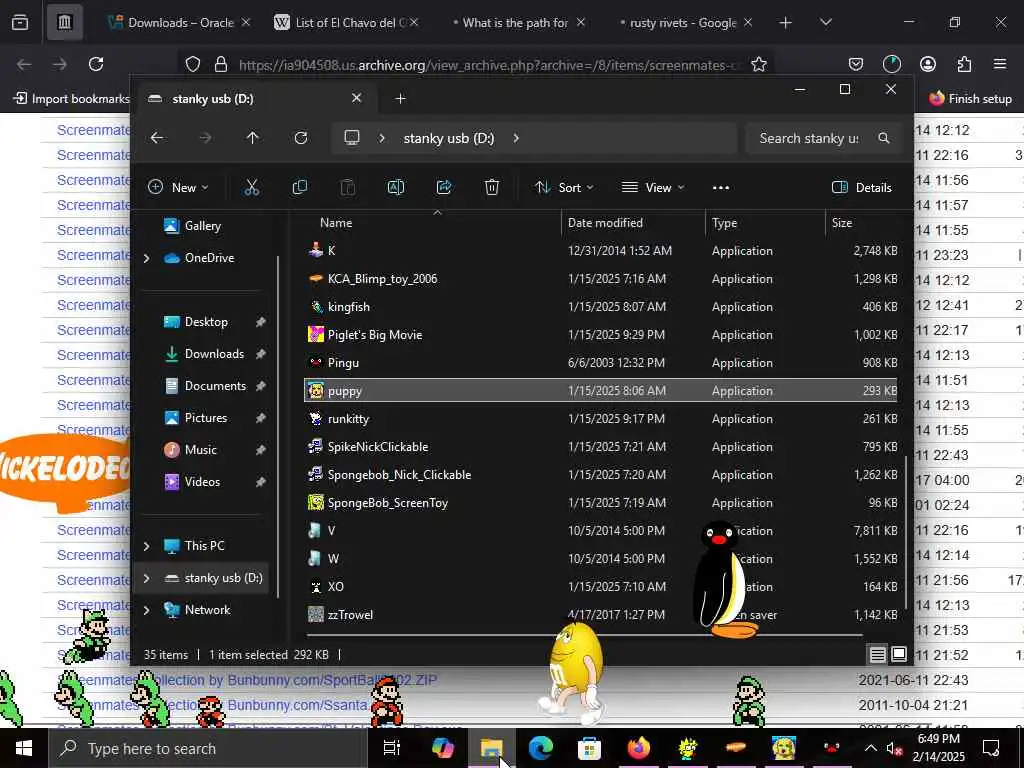Open Firefox application menu hamburger
Screen dimensions: 1024x768
pyautogui.click(x=1000, y=64)
